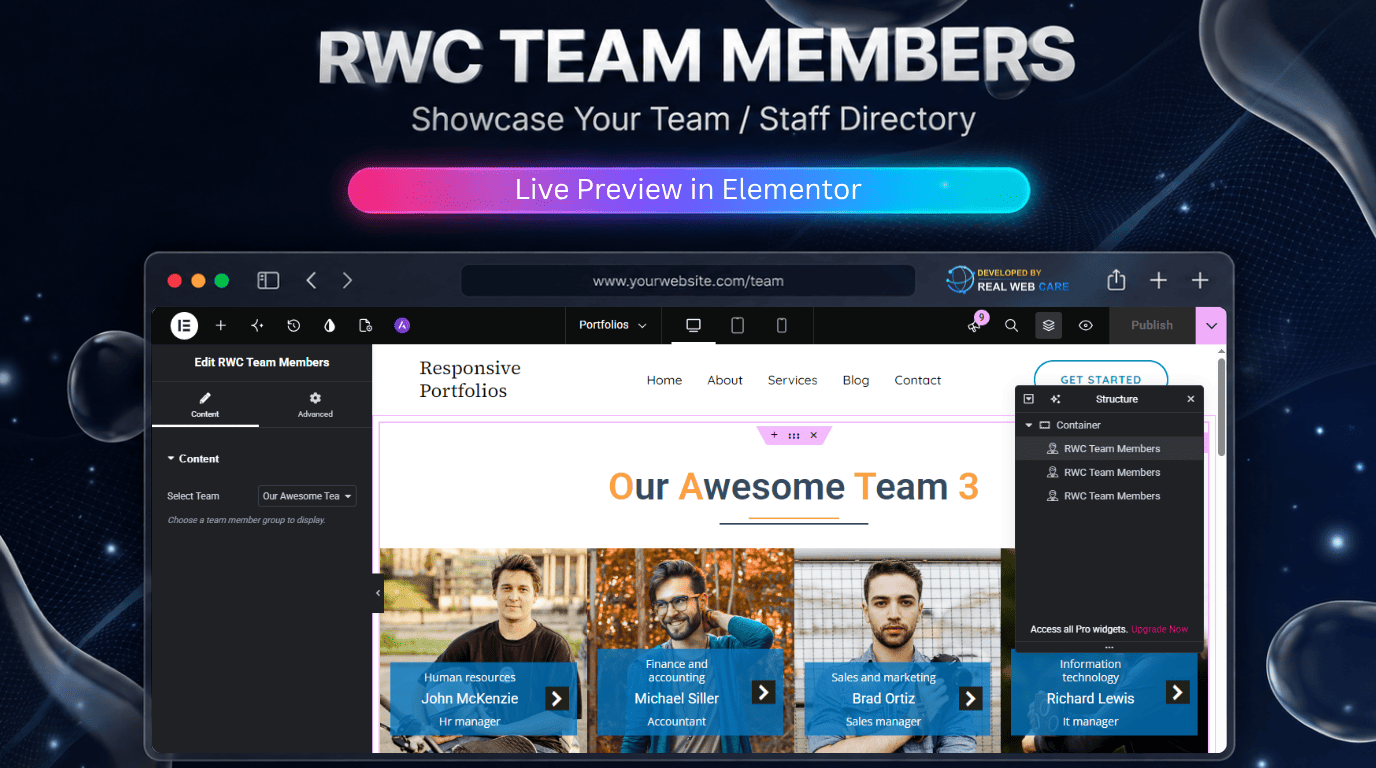Delete container with handle X icon

(x=814, y=435)
